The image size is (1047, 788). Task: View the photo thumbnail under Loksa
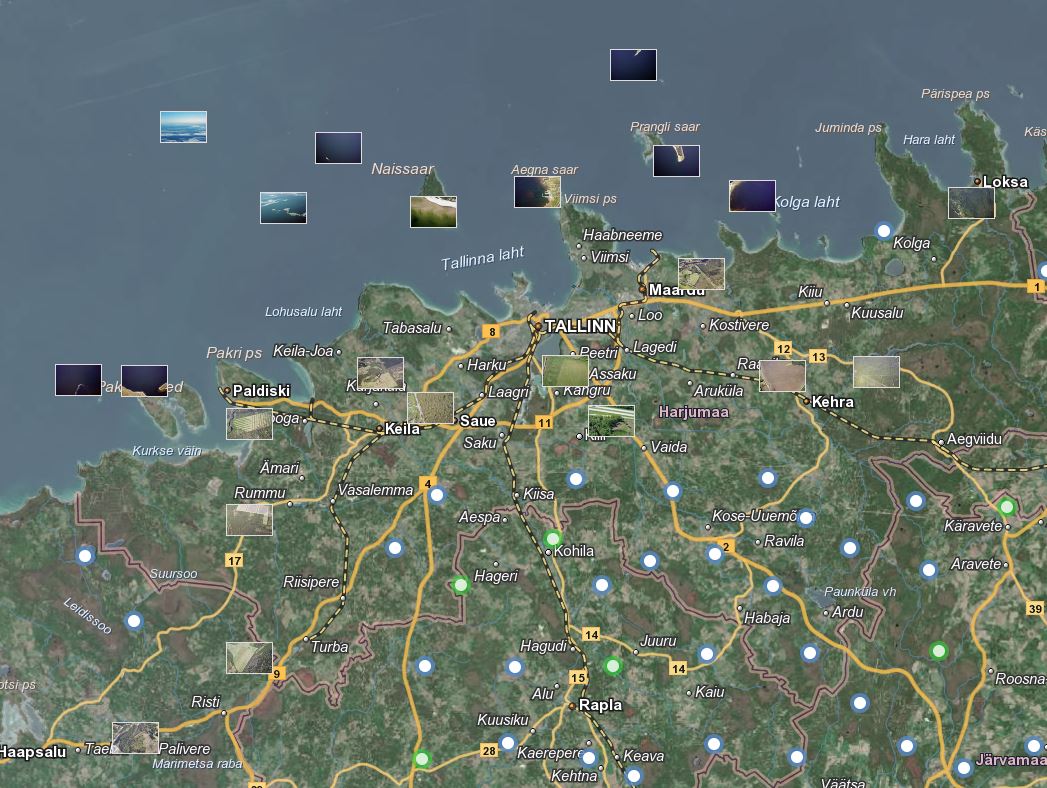(x=972, y=203)
